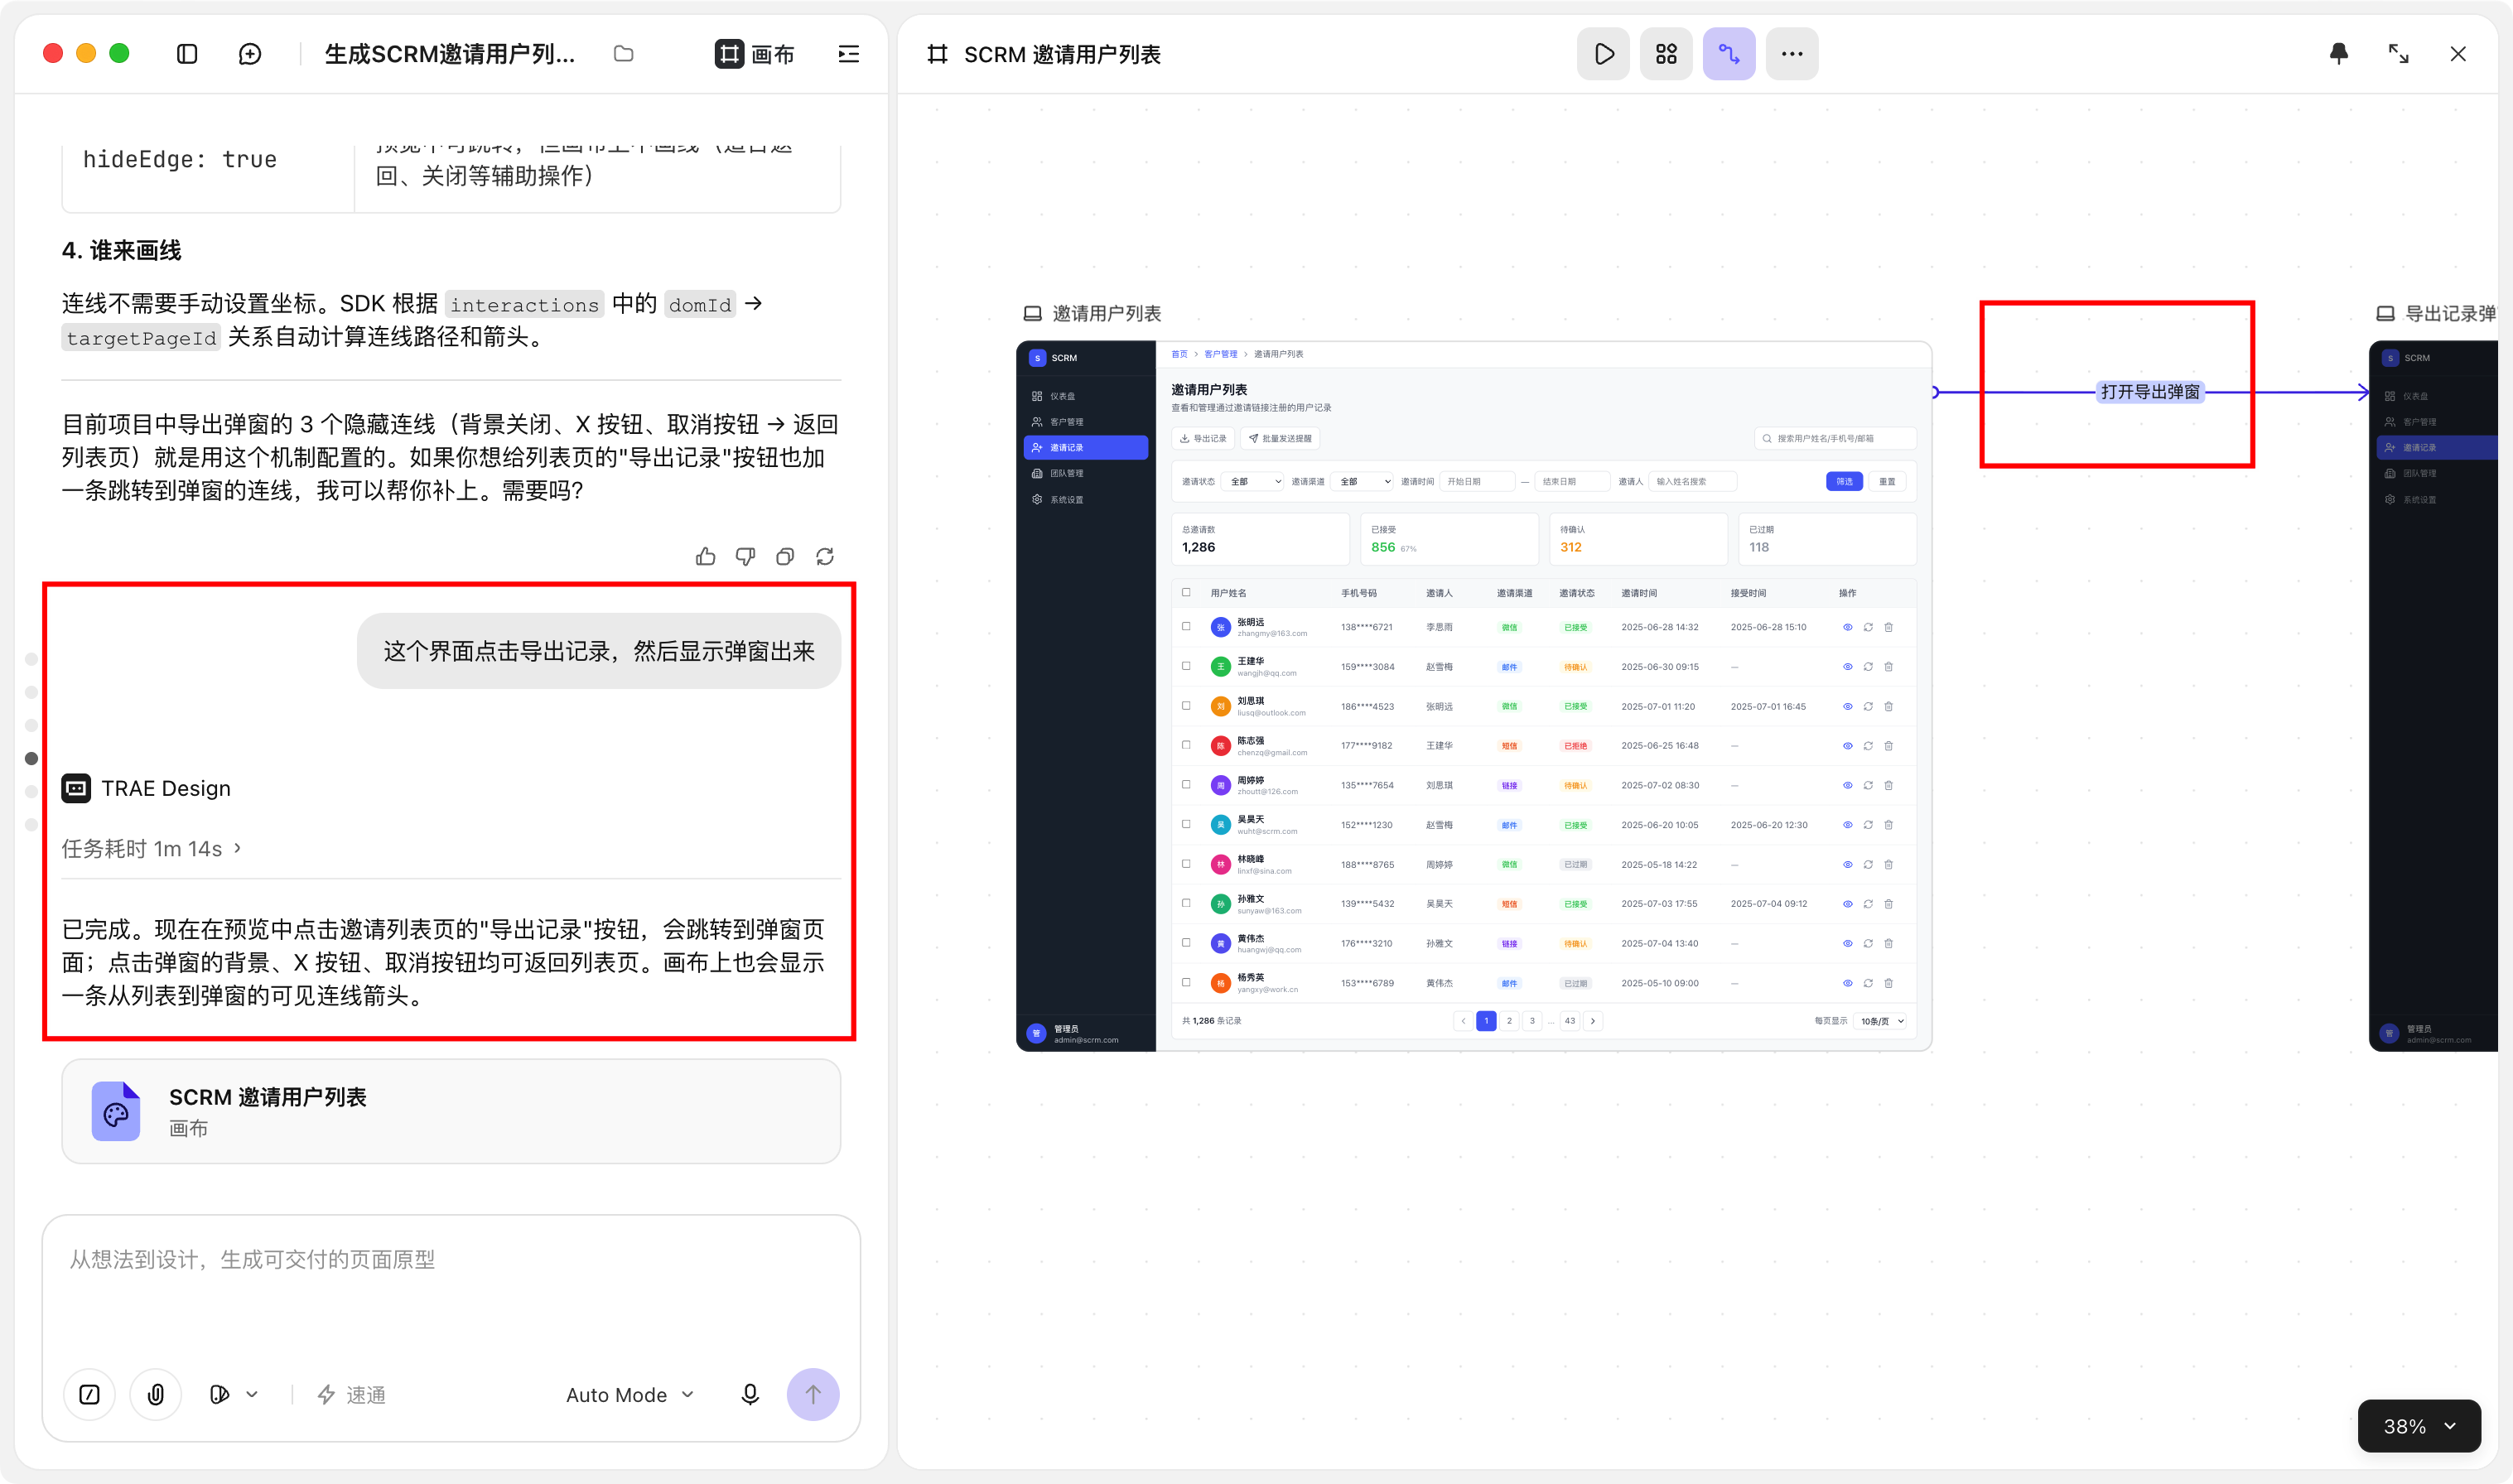Attach a file with paperclip icon

pyautogui.click(x=156, y=1394)
